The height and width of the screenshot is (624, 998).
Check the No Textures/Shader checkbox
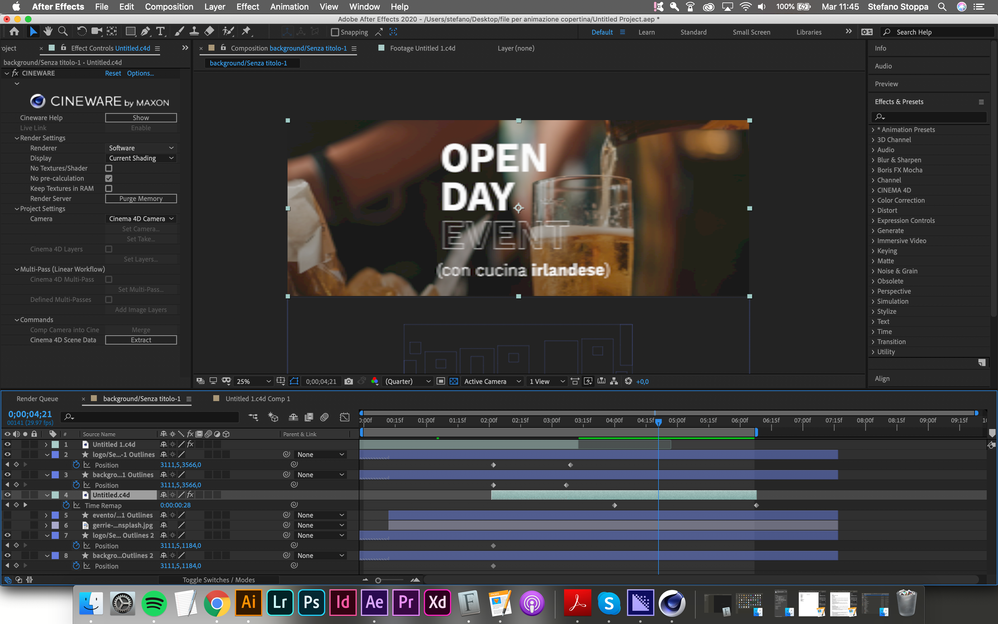click(x=109, y=168)
